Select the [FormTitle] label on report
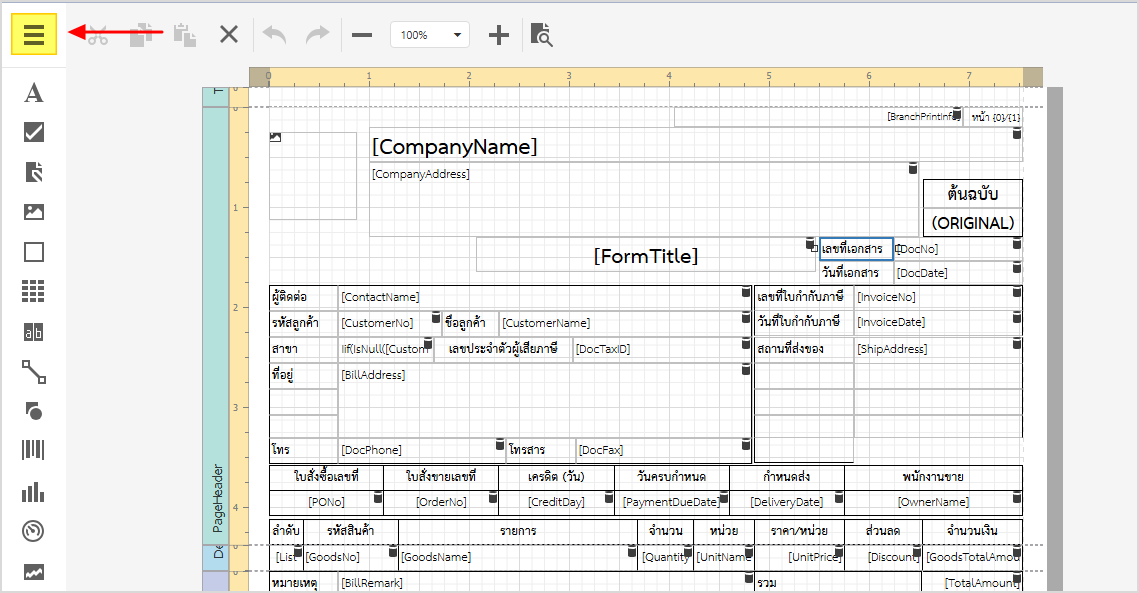The height and width of the screenshot is (593, 1139). 645,256
